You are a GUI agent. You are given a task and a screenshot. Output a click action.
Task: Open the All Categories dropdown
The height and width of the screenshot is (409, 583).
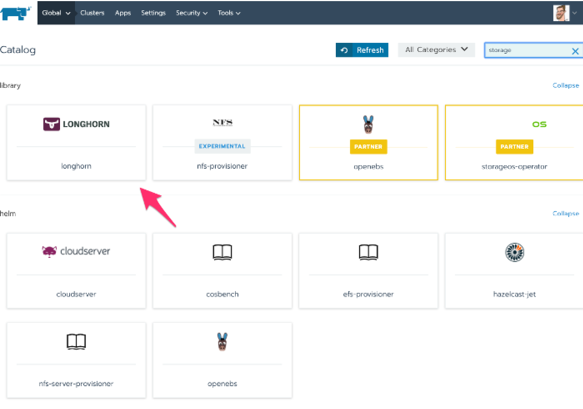(436, 50)
